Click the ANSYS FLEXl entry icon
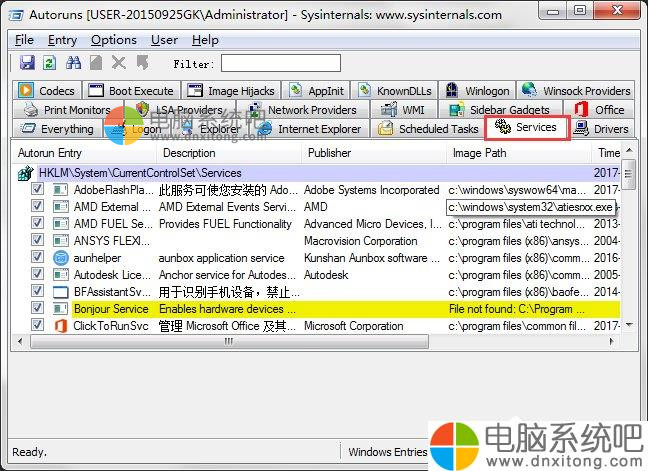 (x=61, y=241)
